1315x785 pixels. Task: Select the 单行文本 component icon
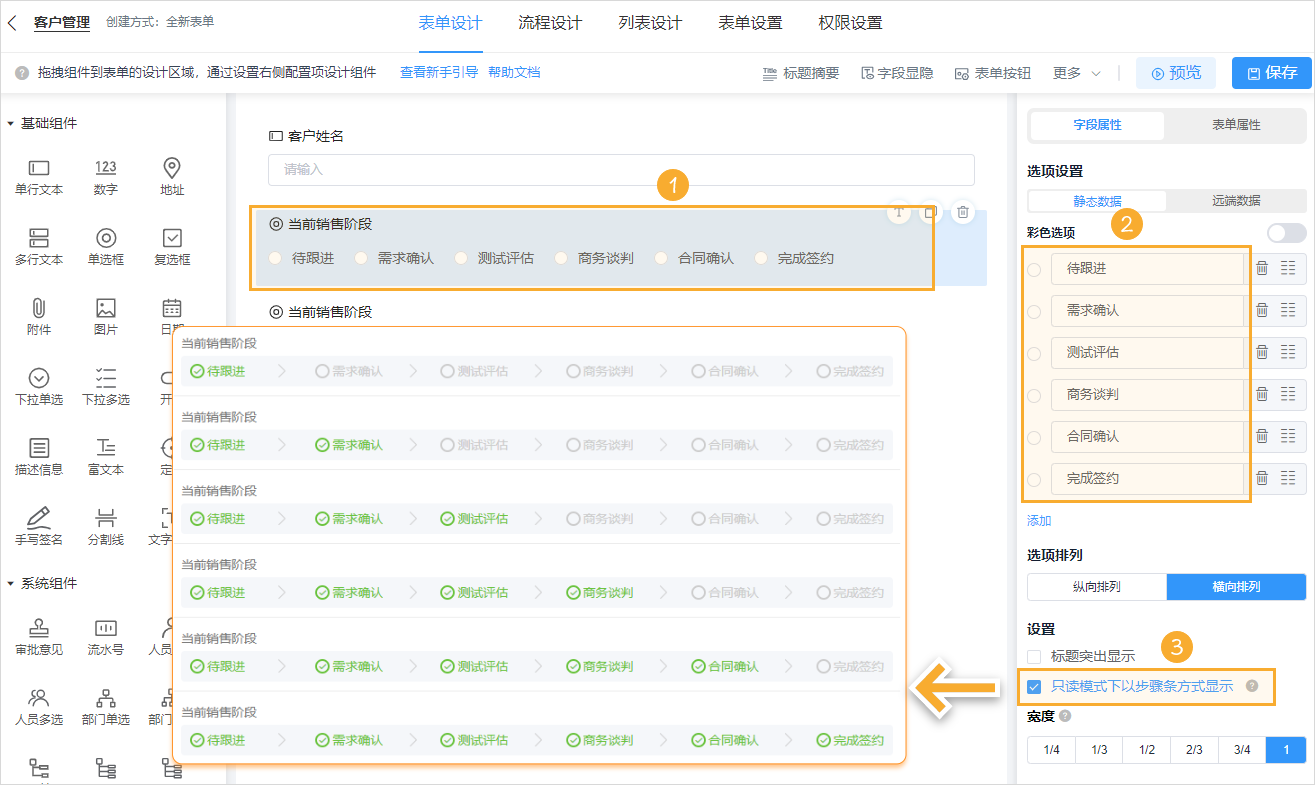click(39, 168)
